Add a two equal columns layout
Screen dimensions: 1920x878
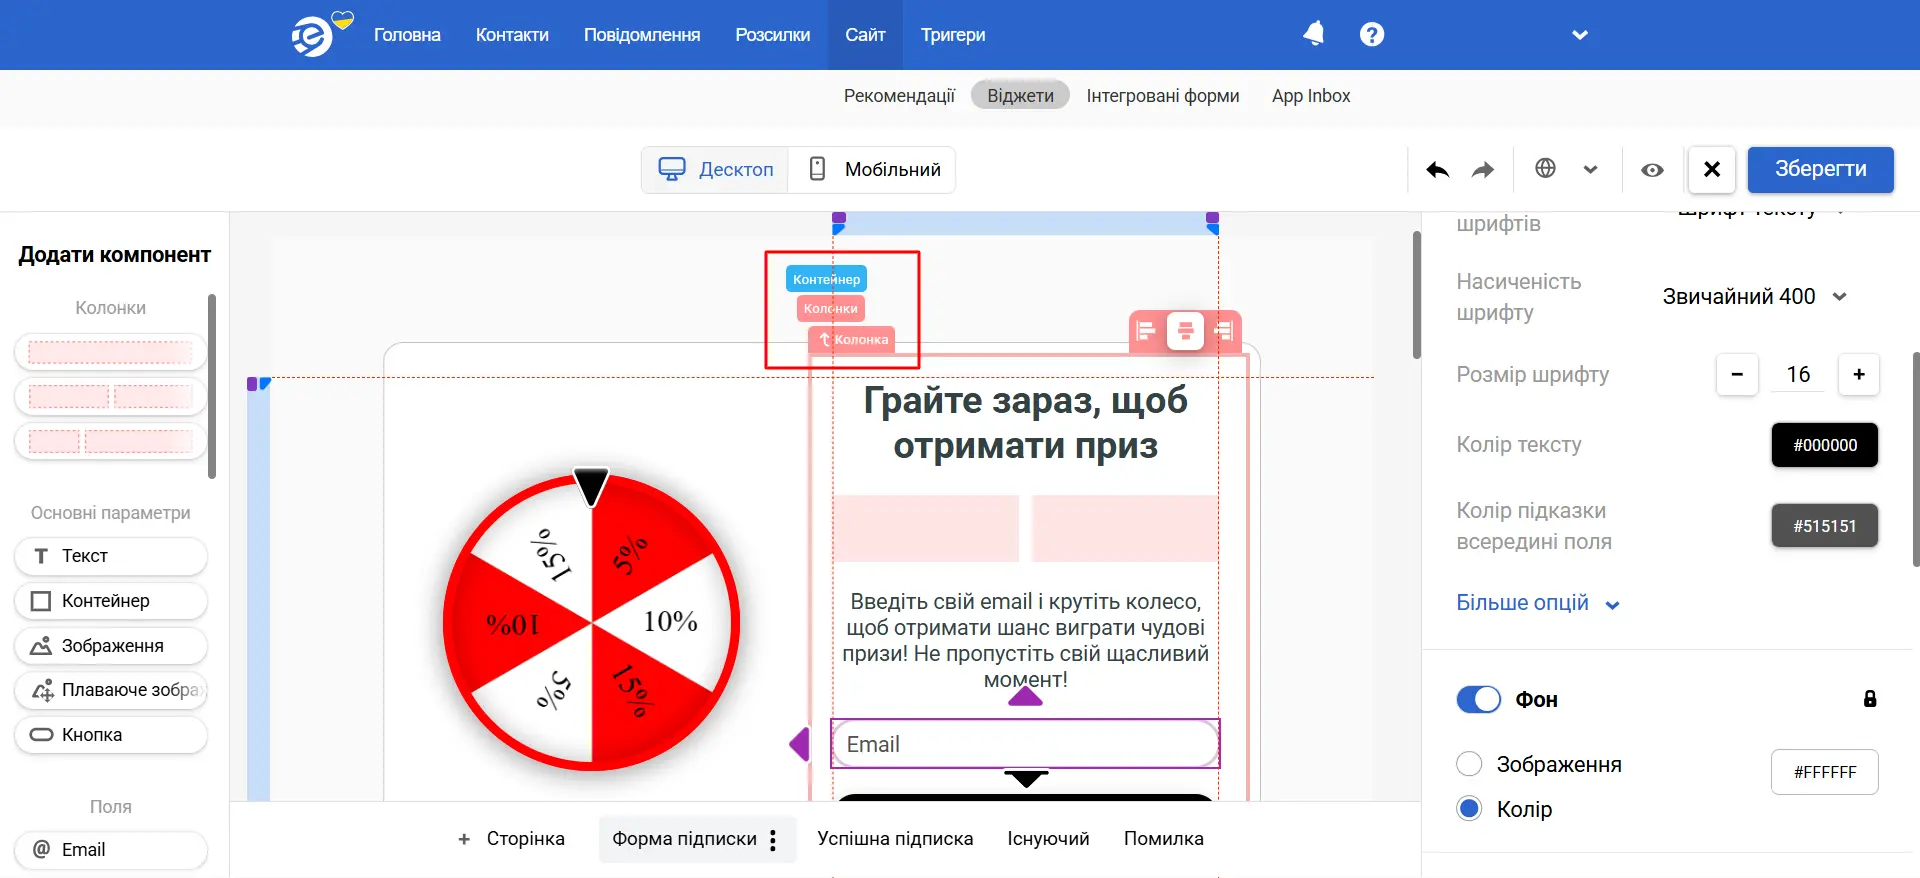[110, 396]
